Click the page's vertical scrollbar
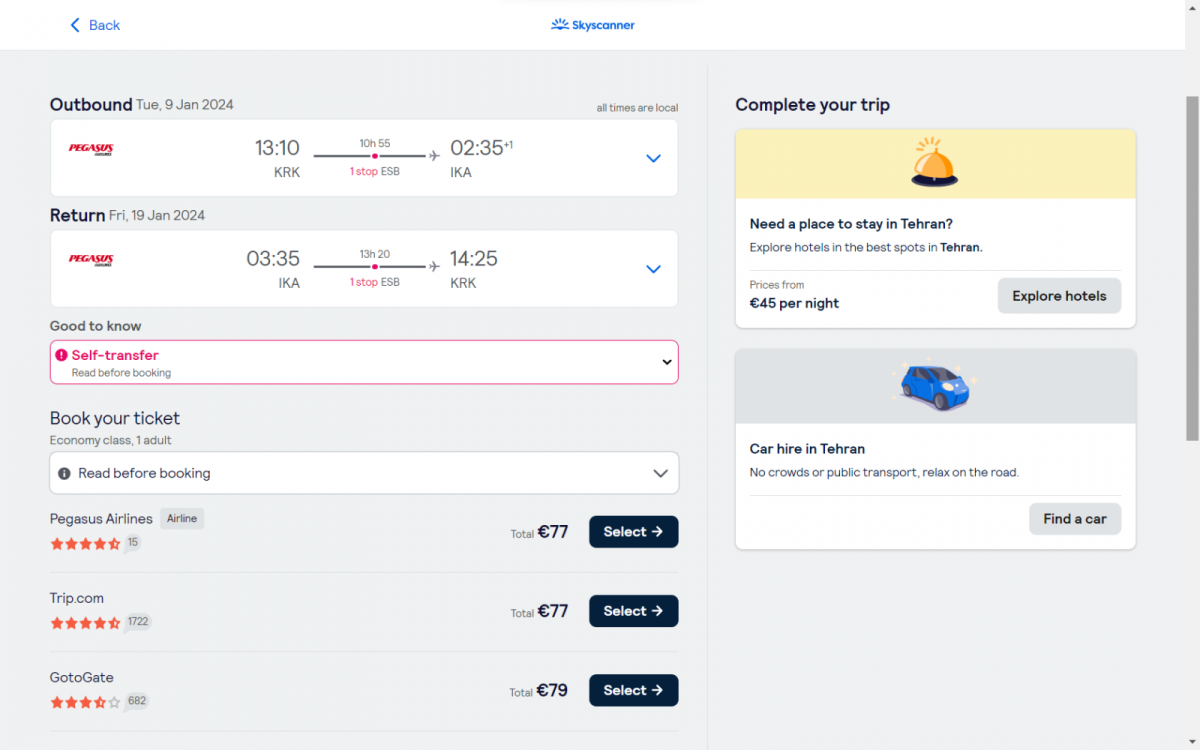The width and height of the screenshot is (1200, 750). (1192, 270)
